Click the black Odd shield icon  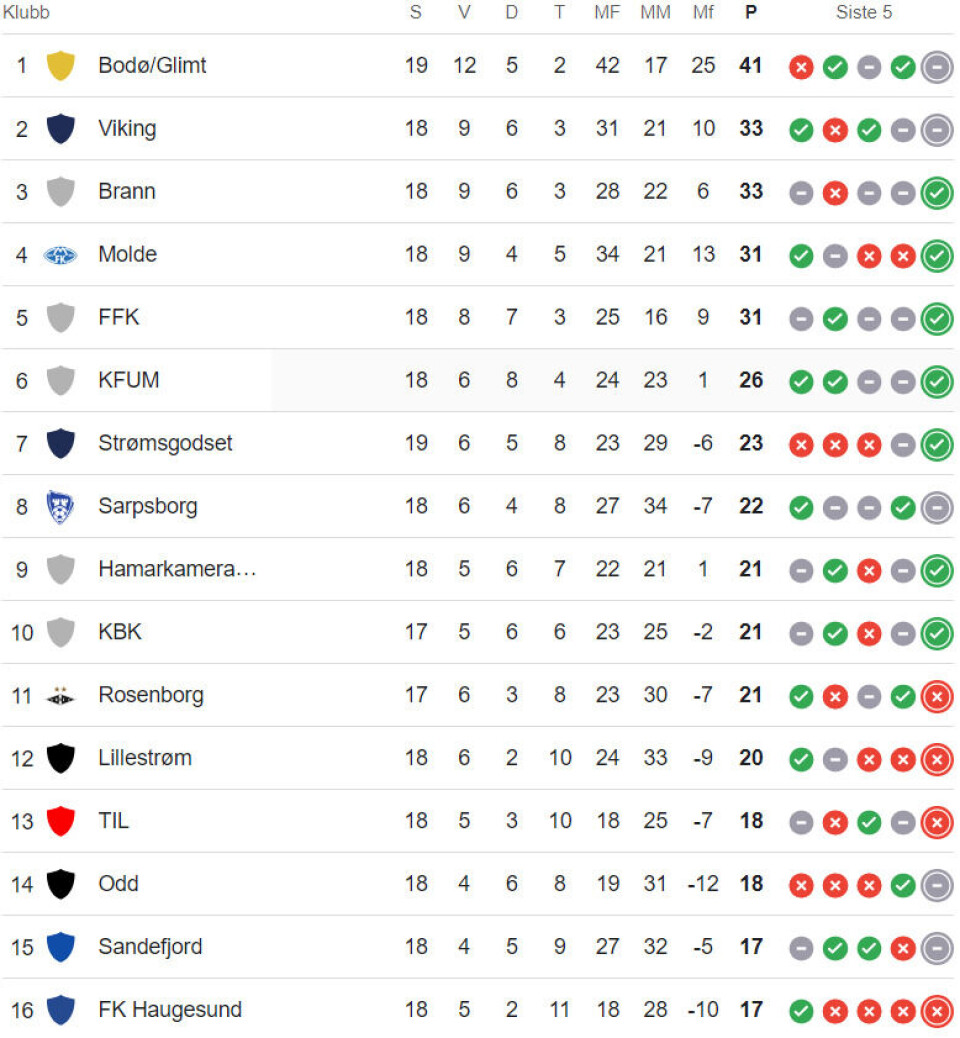point(61,884)
